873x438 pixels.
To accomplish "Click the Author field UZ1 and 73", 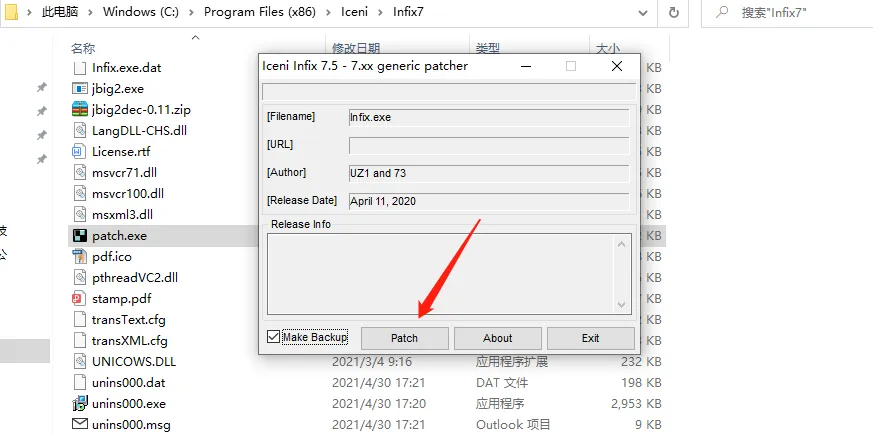I will coord(489,173).
